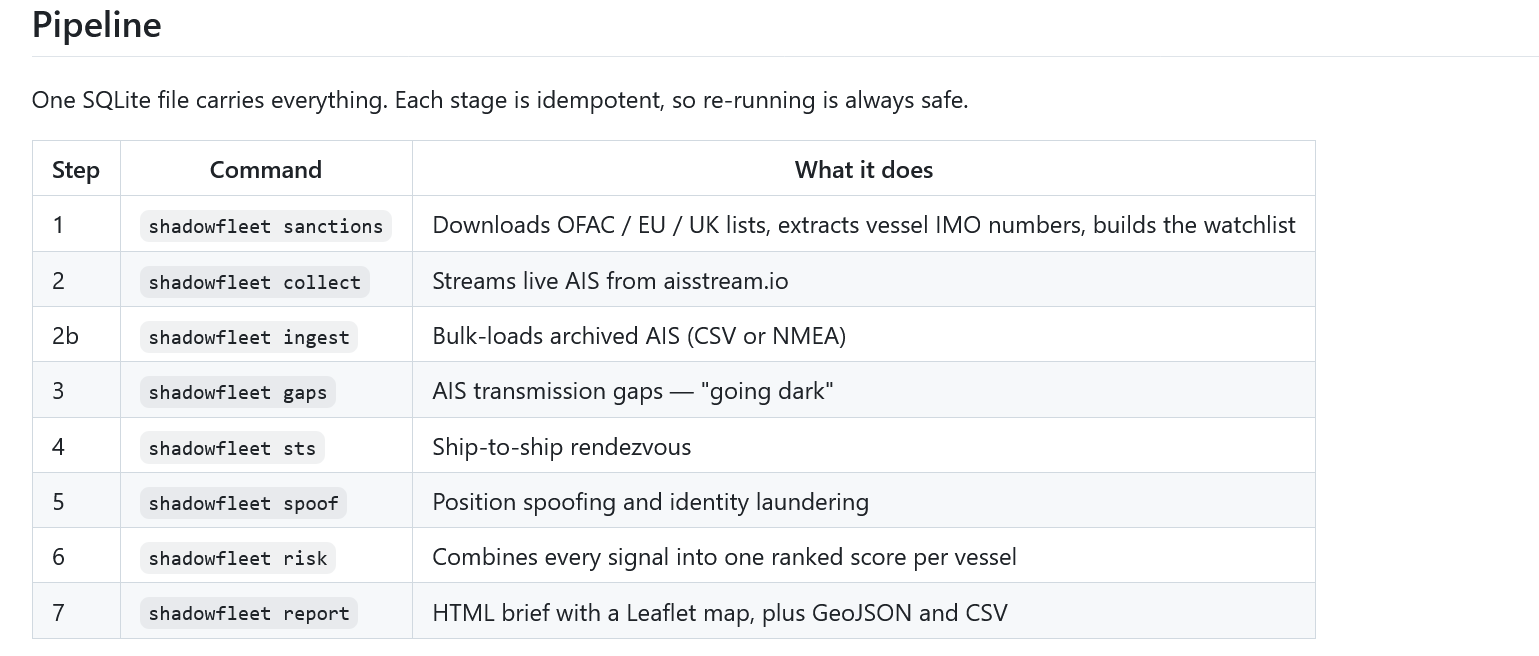Click the HTML brief with Leaflet map description

coord(720,612)
